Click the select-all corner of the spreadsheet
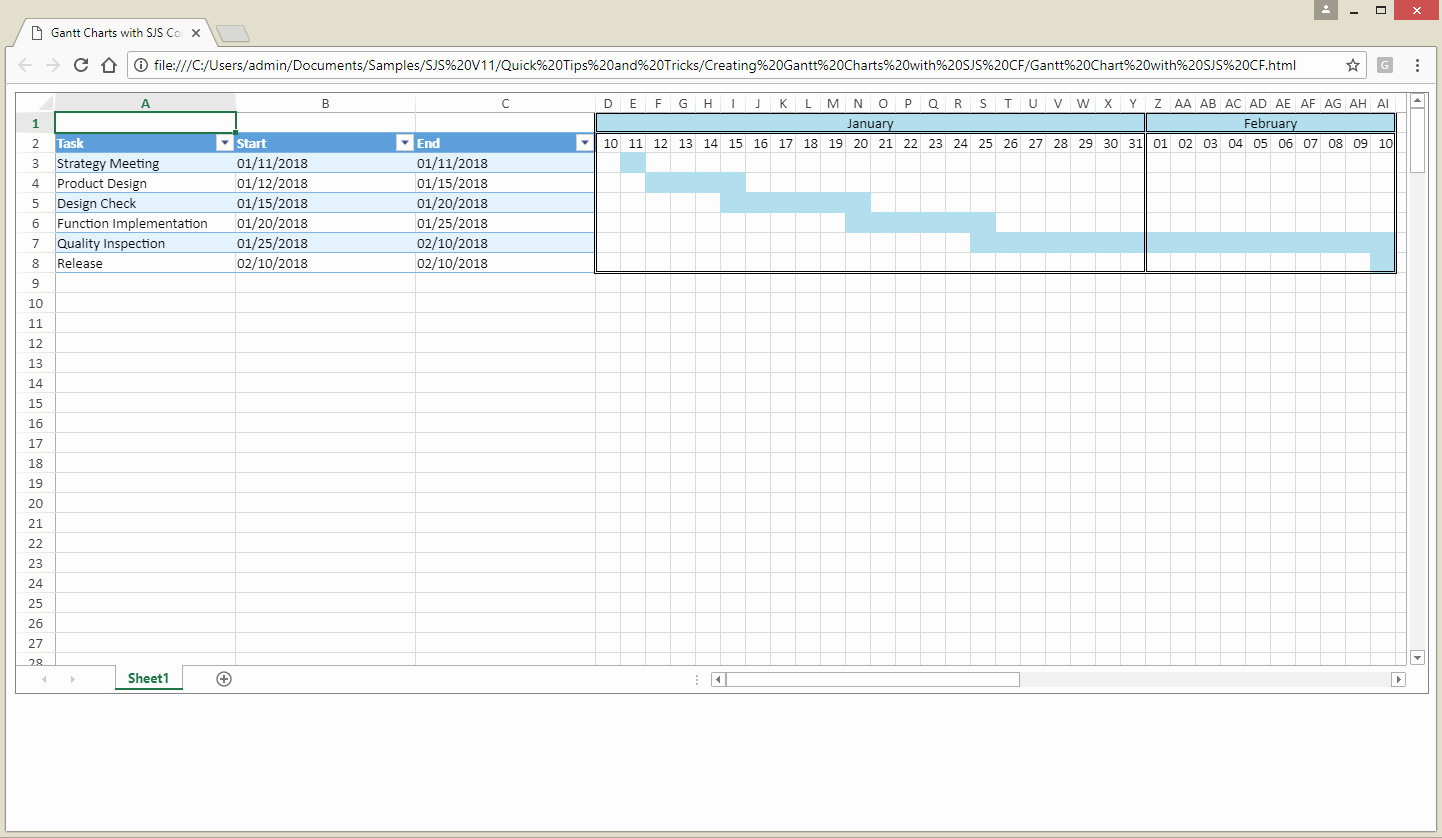This screenshot has width=1442, height=838. click(36, 103)
